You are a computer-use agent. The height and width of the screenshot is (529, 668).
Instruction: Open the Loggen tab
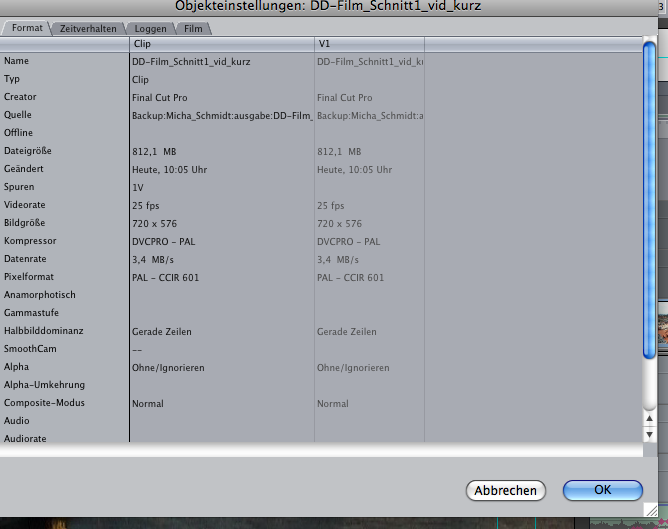(151, 29)
